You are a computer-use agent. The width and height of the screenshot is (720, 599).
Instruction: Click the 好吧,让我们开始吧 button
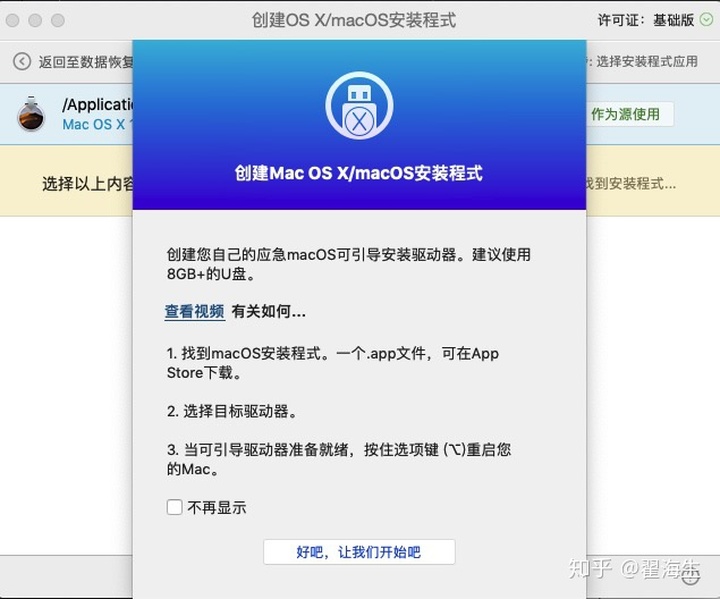click(x=359, y=552)
